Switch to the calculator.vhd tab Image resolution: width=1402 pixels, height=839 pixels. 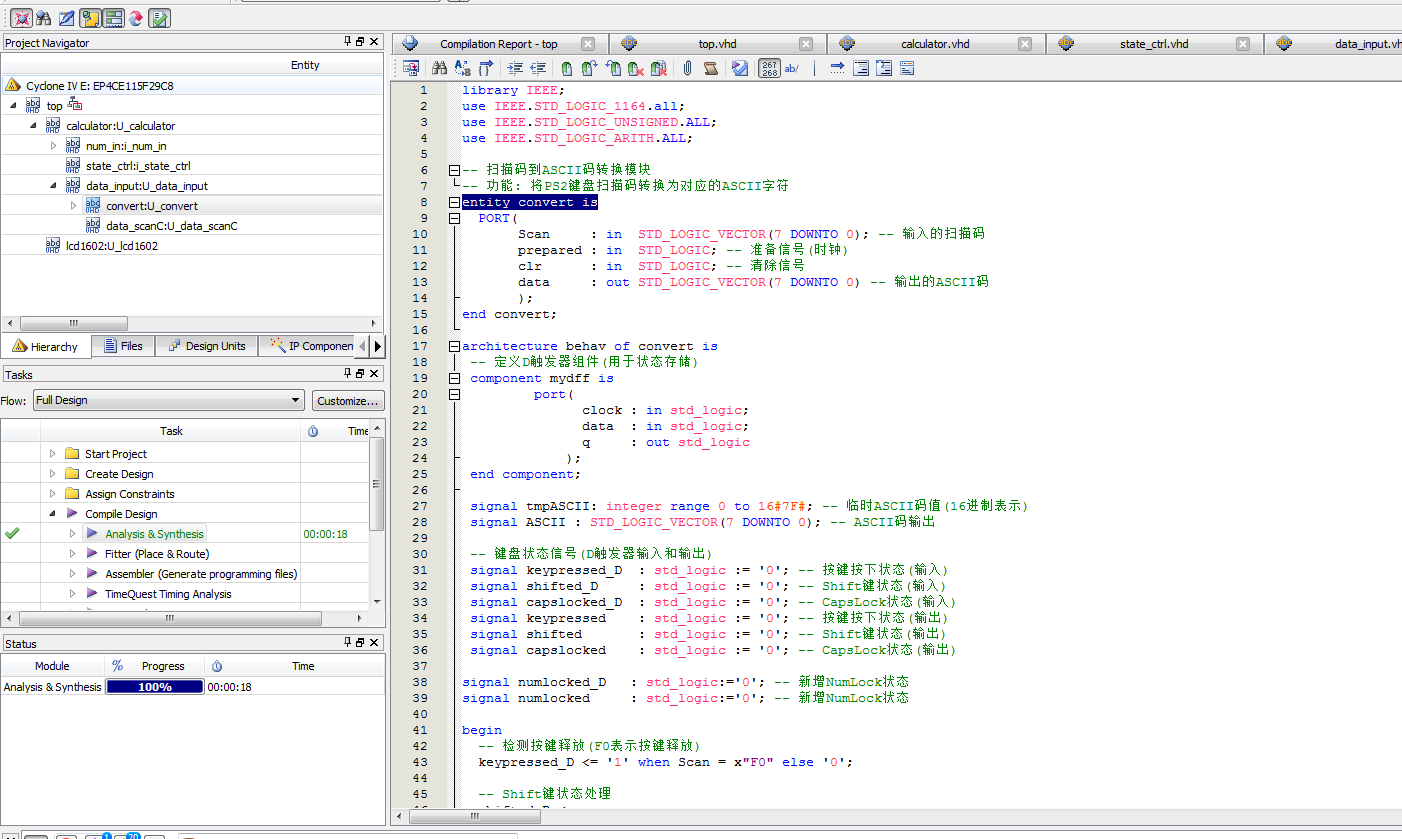coord(934,44)
